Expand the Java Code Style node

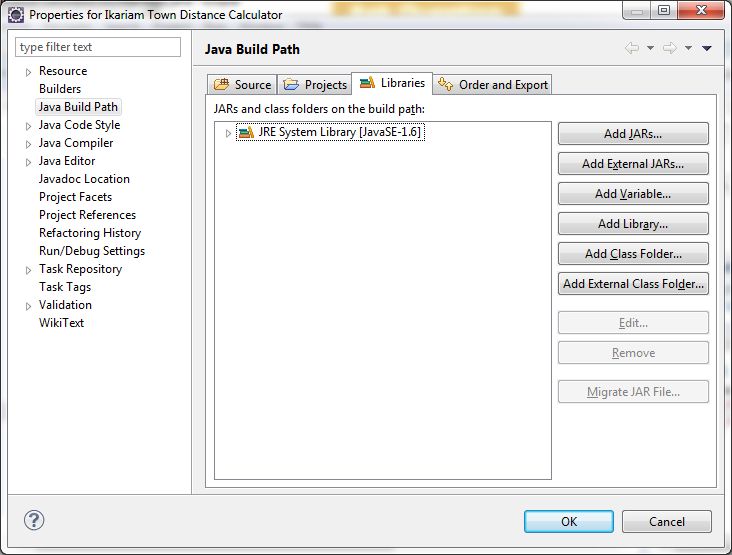[x=28, y=126]
